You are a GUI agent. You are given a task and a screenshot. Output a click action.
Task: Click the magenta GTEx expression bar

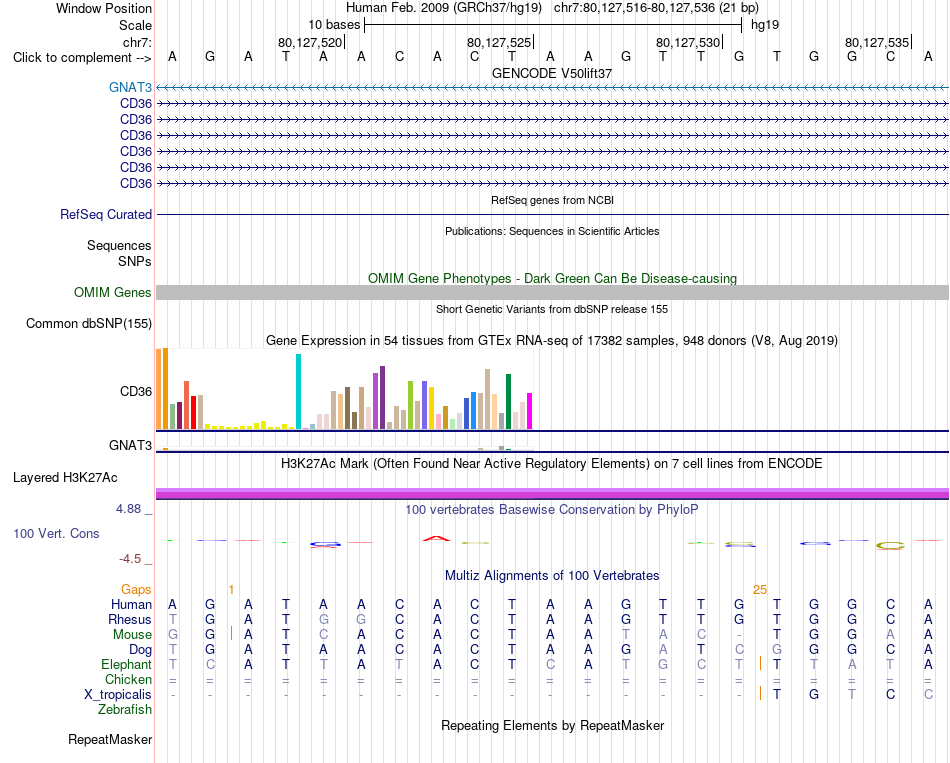click(x=529, y=411)
